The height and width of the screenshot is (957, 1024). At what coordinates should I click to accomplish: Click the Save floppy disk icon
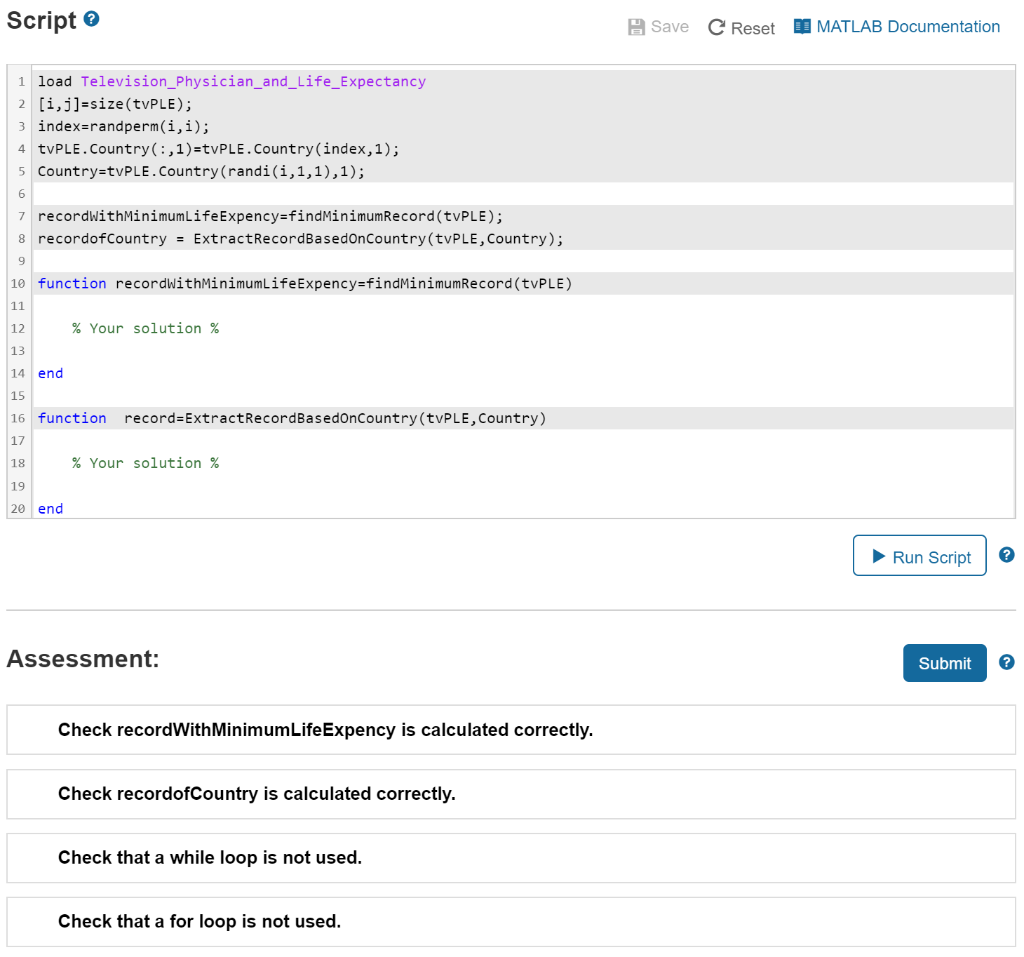(636, 27)
